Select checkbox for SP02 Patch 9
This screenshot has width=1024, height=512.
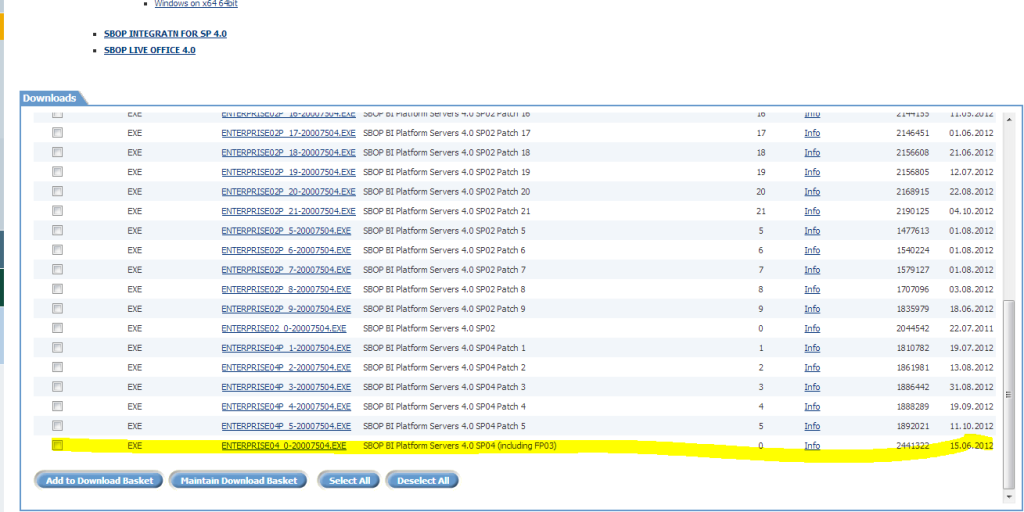57,308
